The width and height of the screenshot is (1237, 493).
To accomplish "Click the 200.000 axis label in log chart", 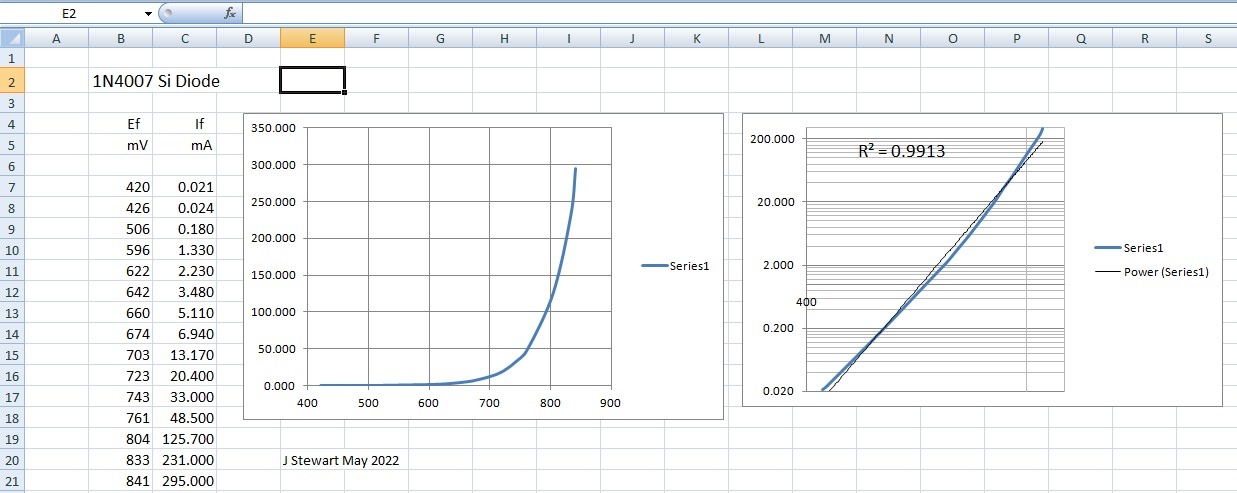I will click(x=772, y=139).
